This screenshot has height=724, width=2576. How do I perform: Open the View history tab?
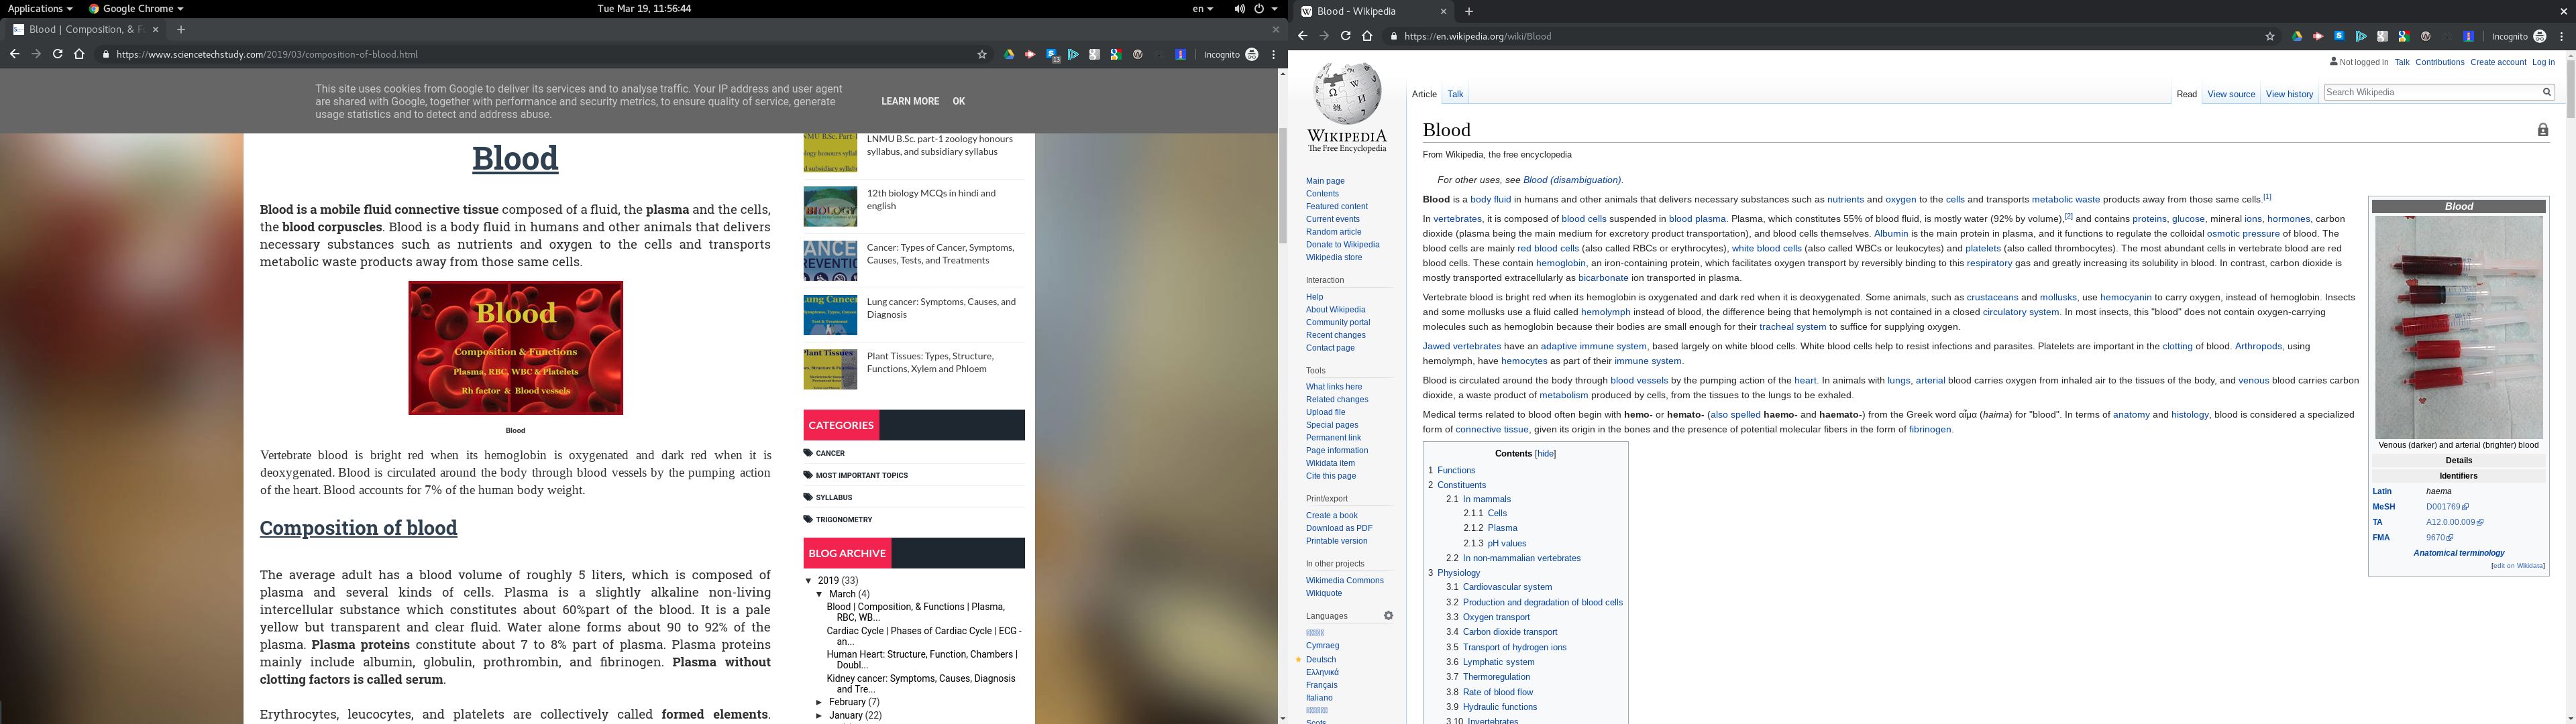click(x=2289, y=94)
